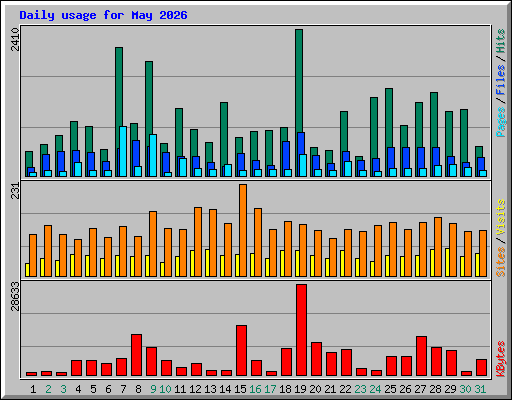The width and height of the screenshot is (512, 400).
Task: Click day 18 on the x-axis
Action: pyautogui.click(x=285, y=389)
